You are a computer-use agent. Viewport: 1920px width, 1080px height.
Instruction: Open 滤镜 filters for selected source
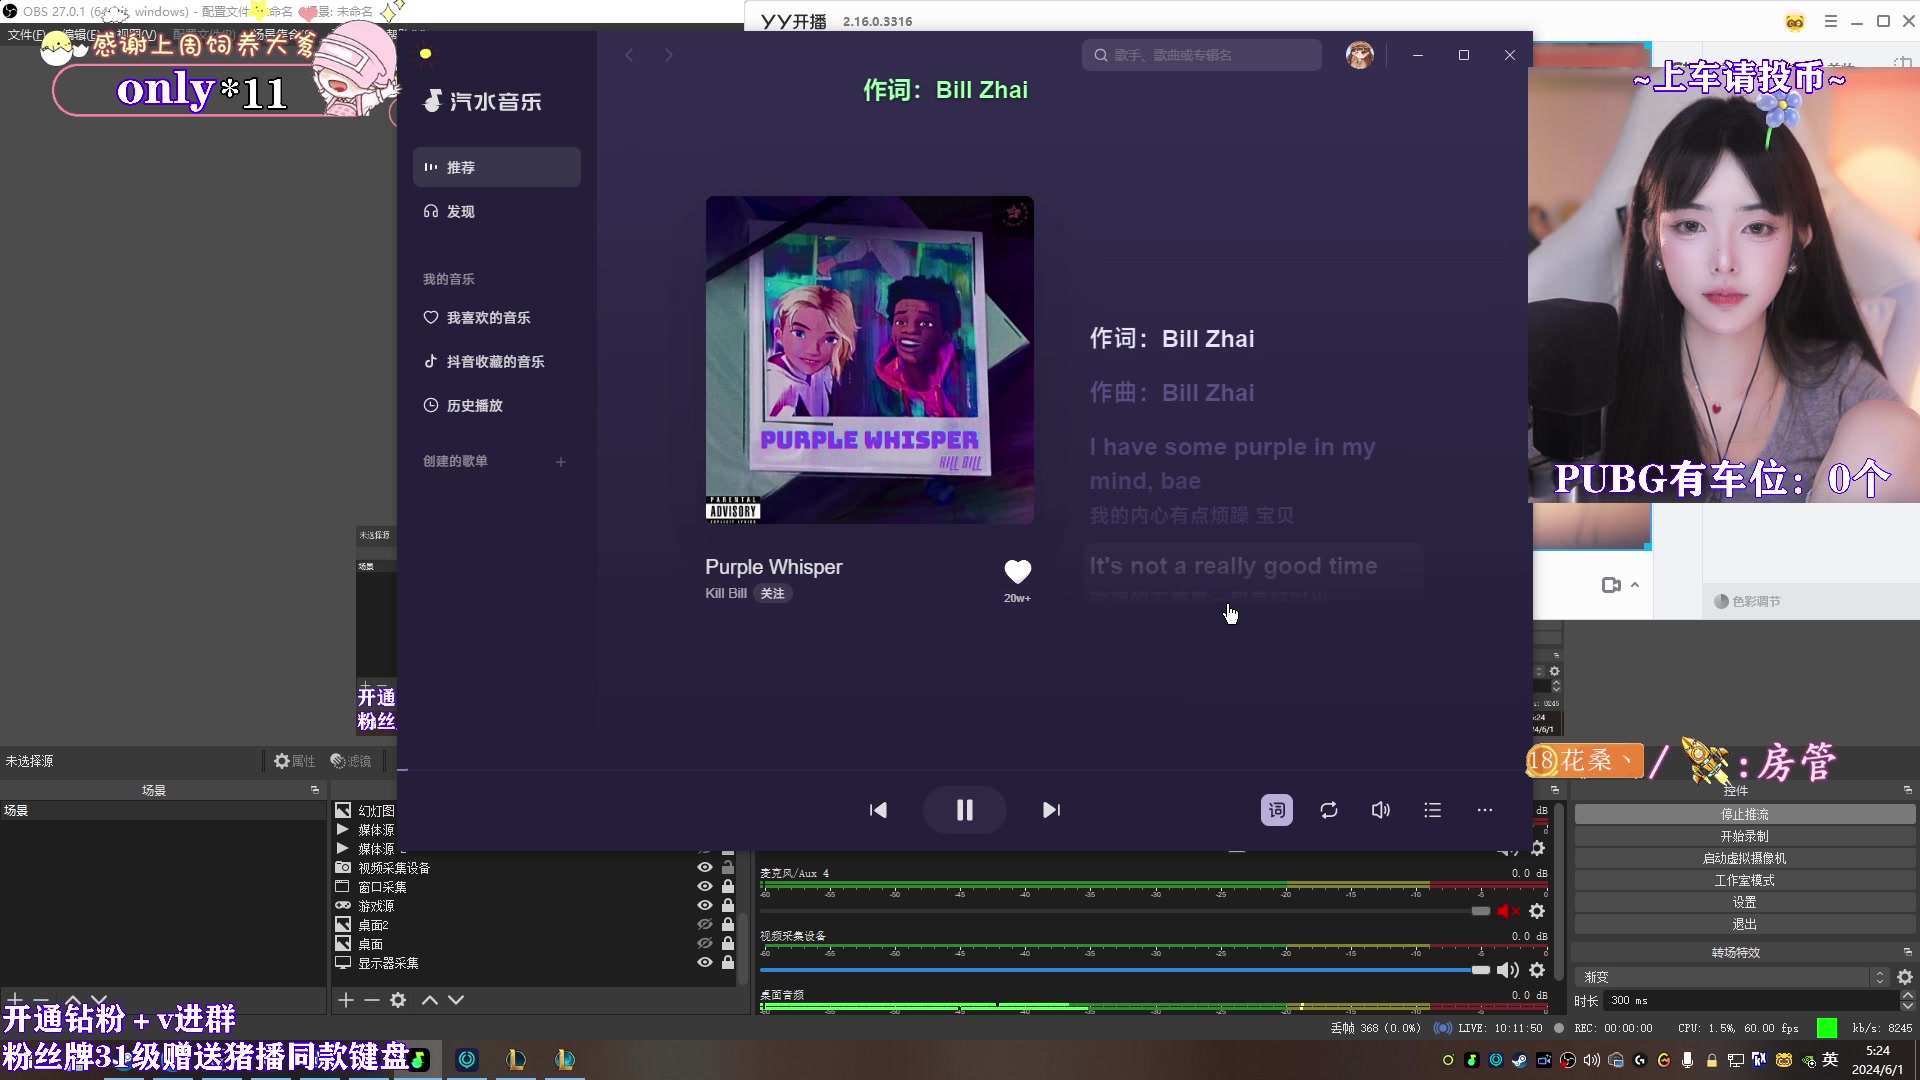(351, 761)
